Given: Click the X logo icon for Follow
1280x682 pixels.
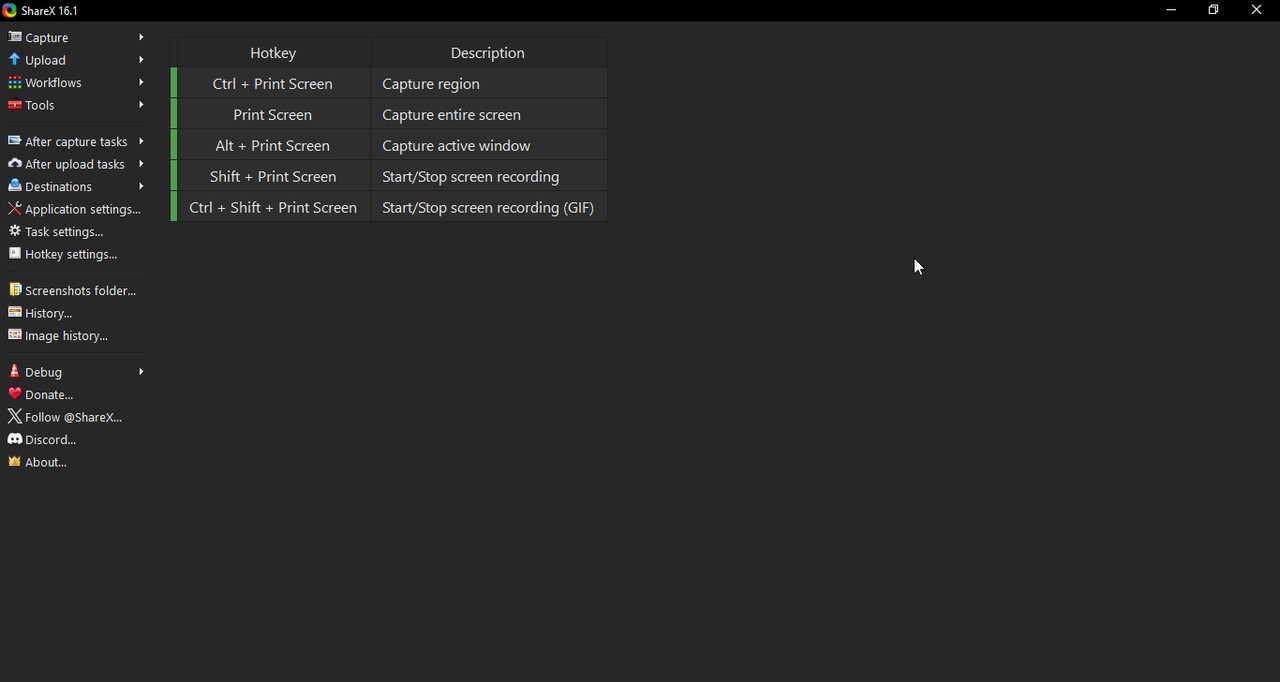Looking at the screenshot, I should 15,416.
